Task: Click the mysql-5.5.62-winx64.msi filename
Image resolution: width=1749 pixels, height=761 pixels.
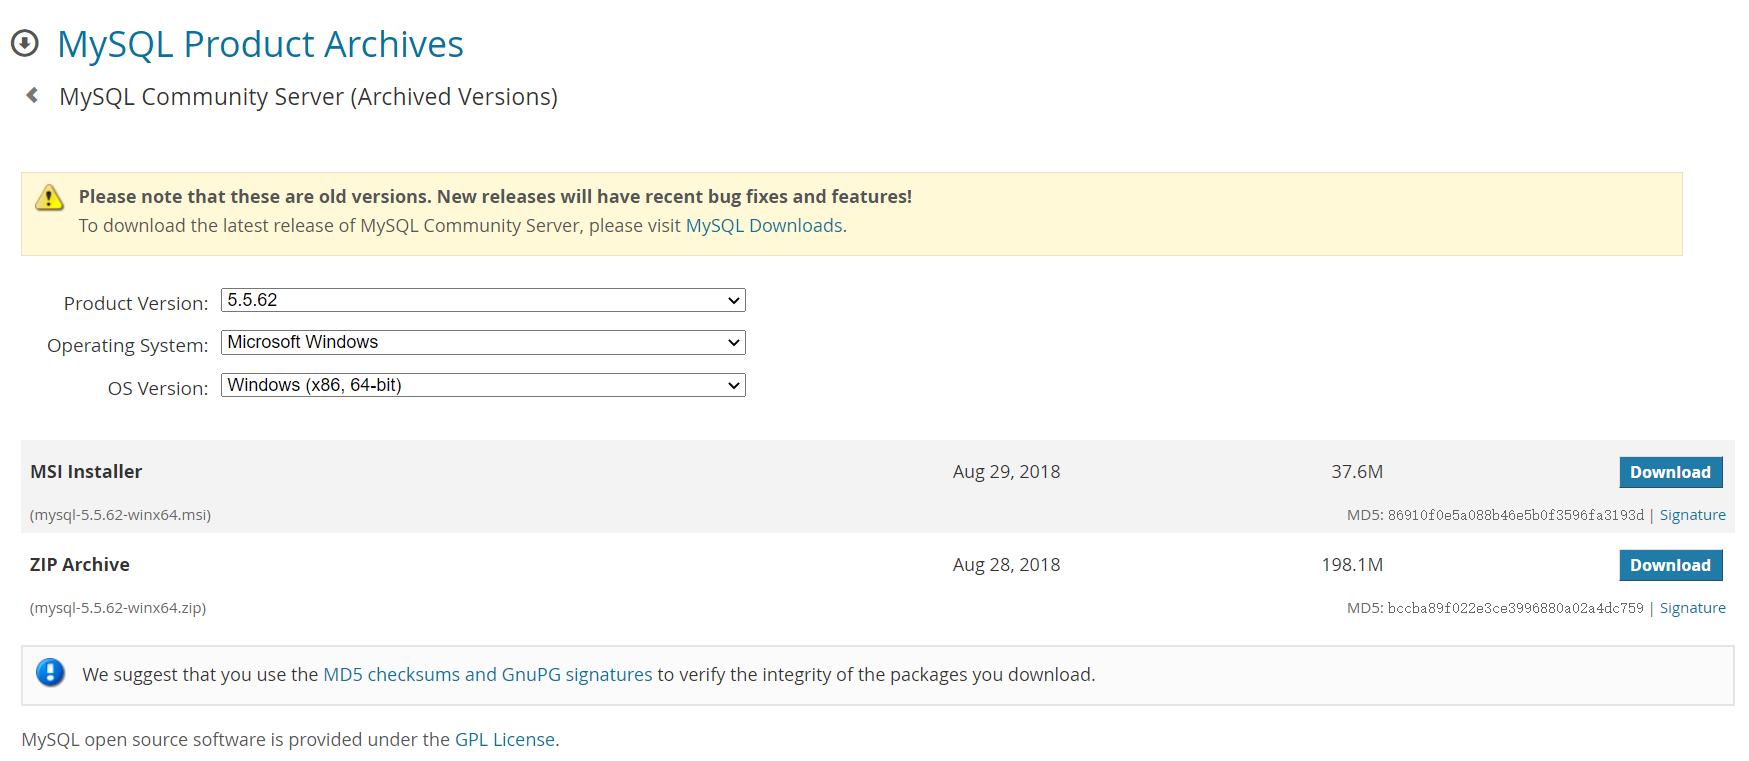Action: 120,515
